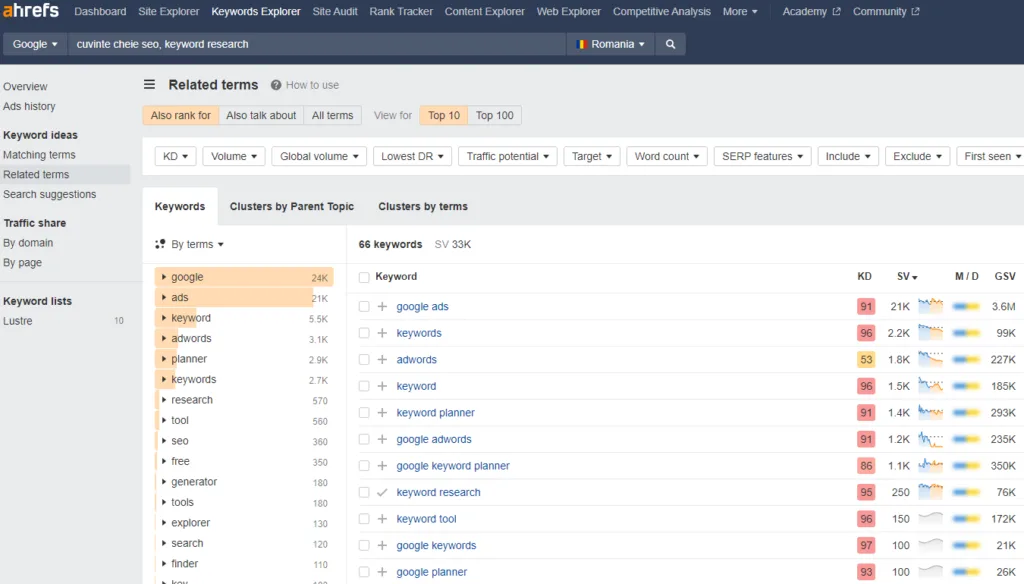Click the keyword search input field
Viewport: 1024px width, 584px height.
coord(317,44)
